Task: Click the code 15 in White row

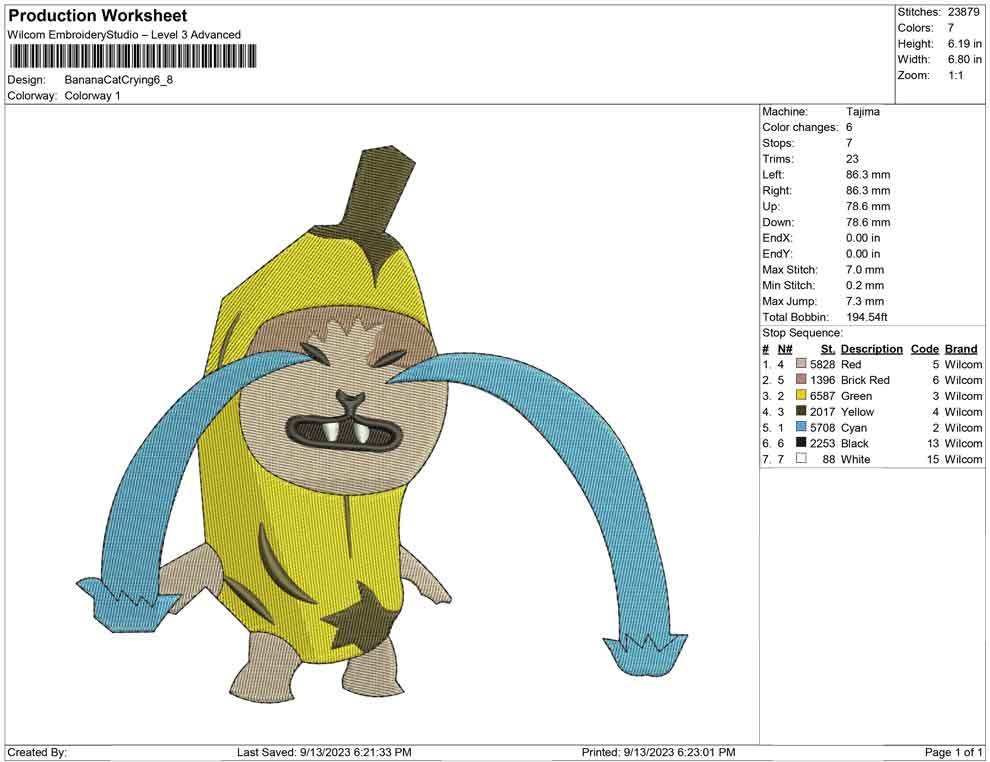Action: pos(933,459)
